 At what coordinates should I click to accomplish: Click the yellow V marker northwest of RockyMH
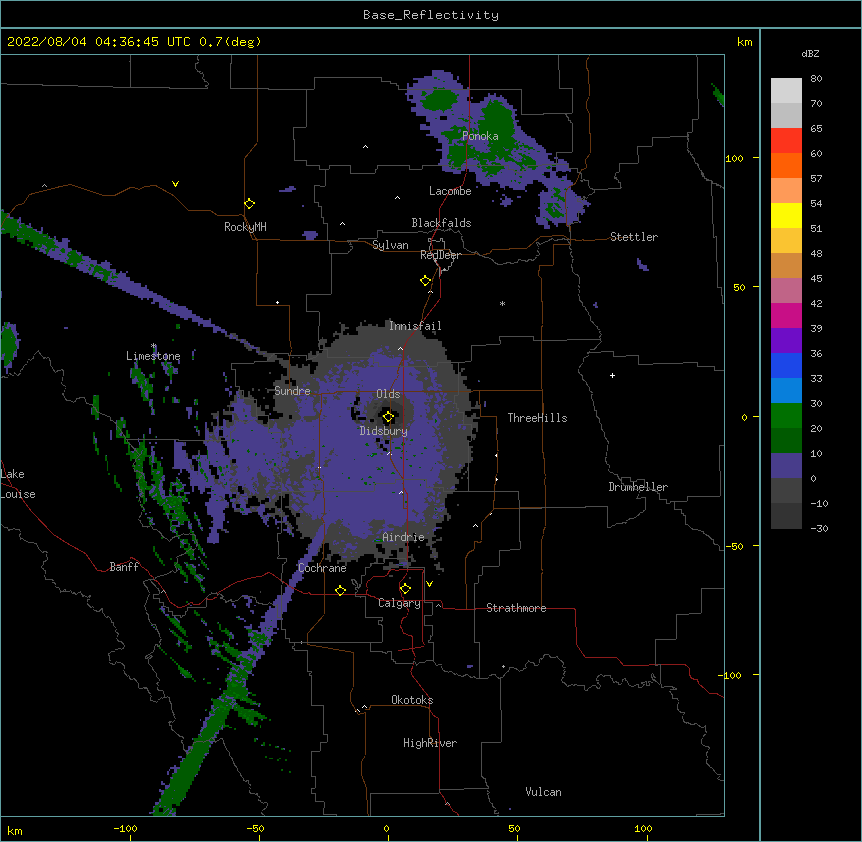pos(175,184)
